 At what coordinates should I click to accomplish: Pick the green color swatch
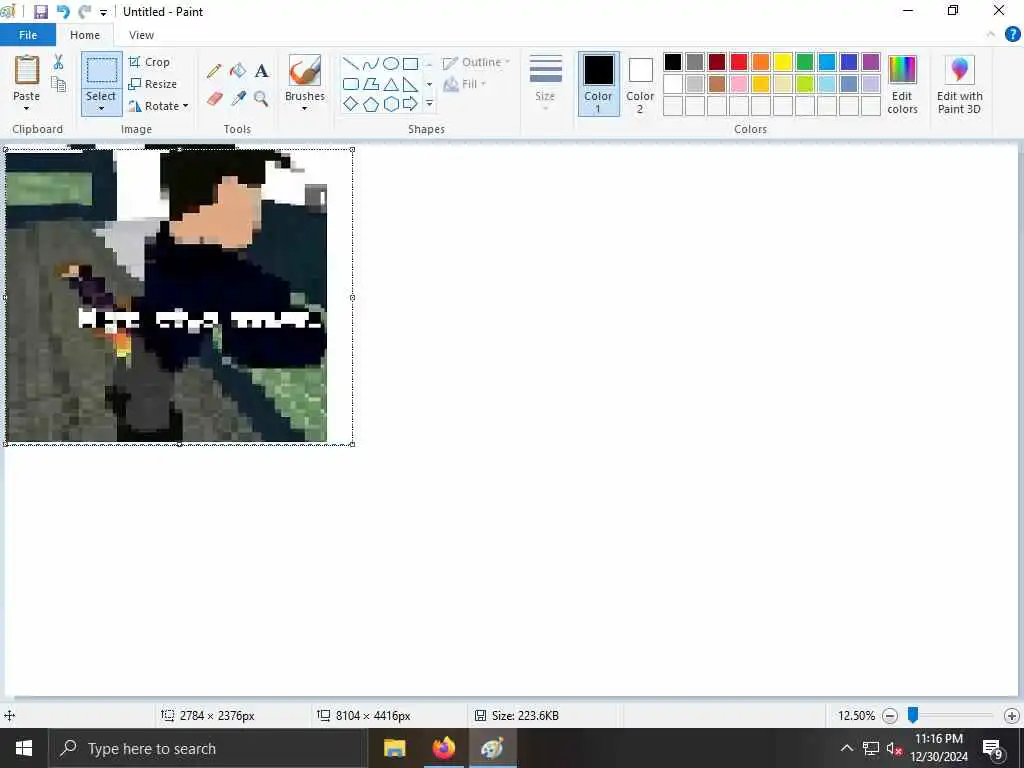805,62
